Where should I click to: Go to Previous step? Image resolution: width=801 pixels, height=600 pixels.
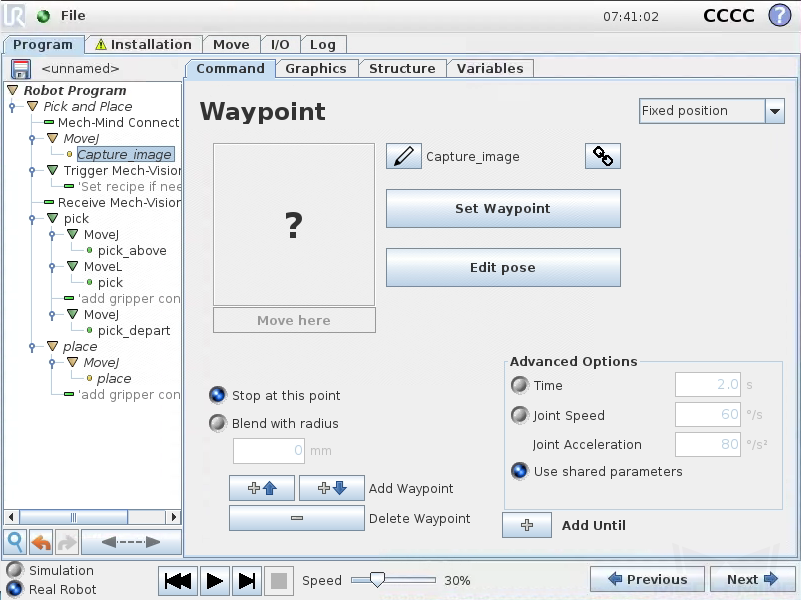[x=647, y=579]
